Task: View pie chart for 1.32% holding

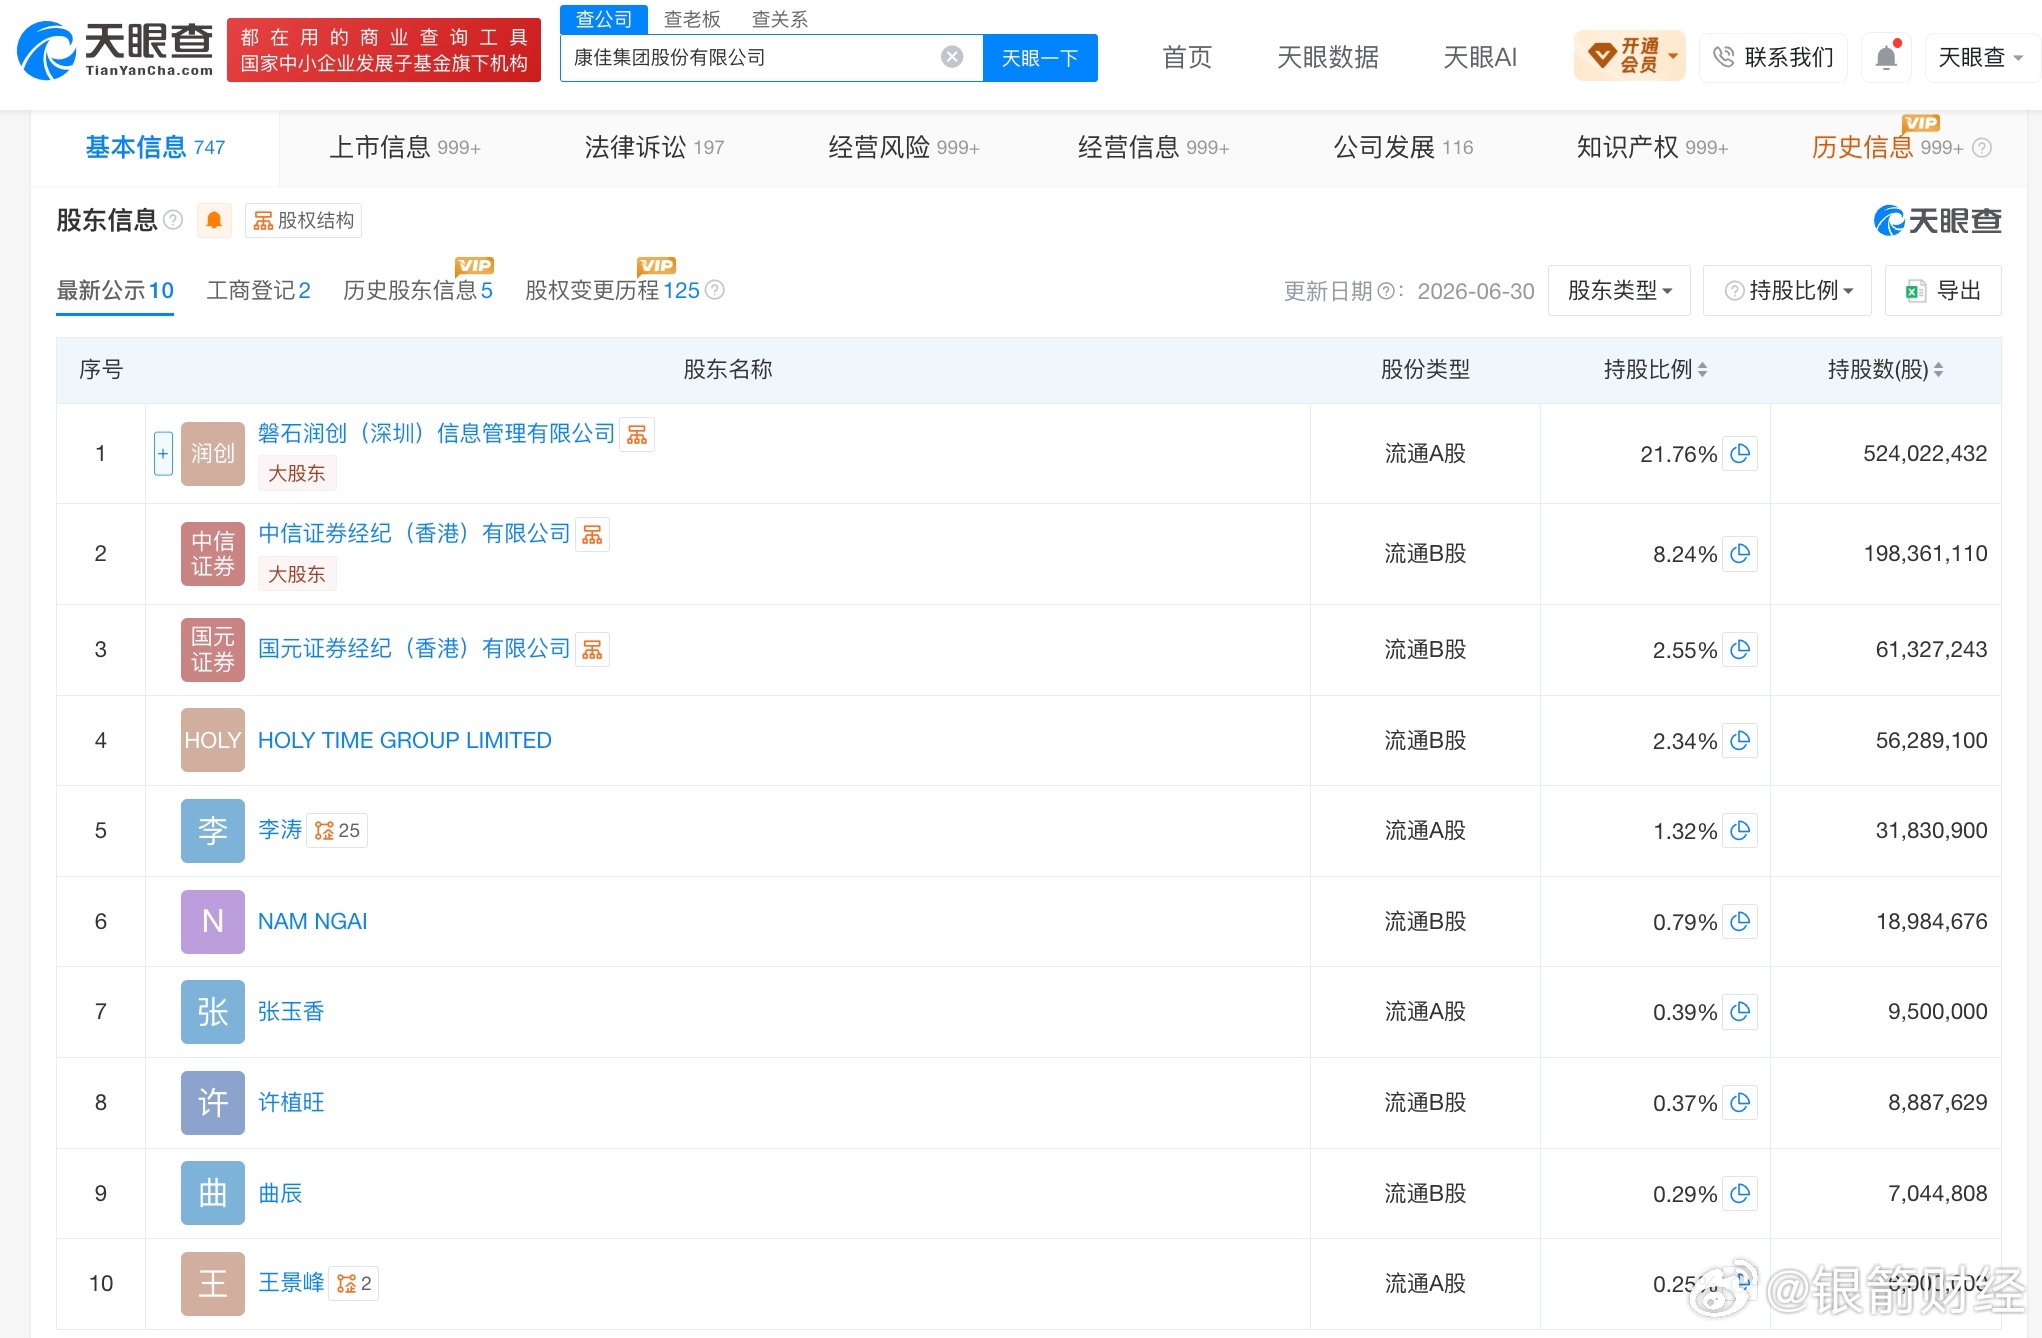Action: [x=1740, y=831]
